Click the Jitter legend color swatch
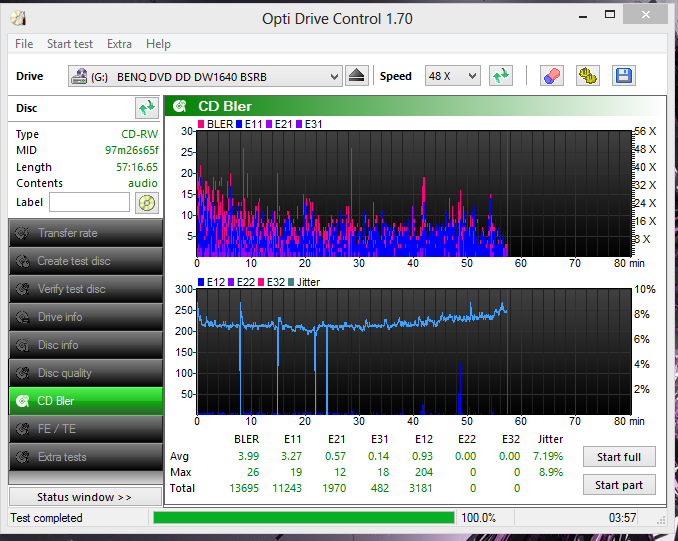The height and width of the screenshot is (541, 678). pos(291,282)
